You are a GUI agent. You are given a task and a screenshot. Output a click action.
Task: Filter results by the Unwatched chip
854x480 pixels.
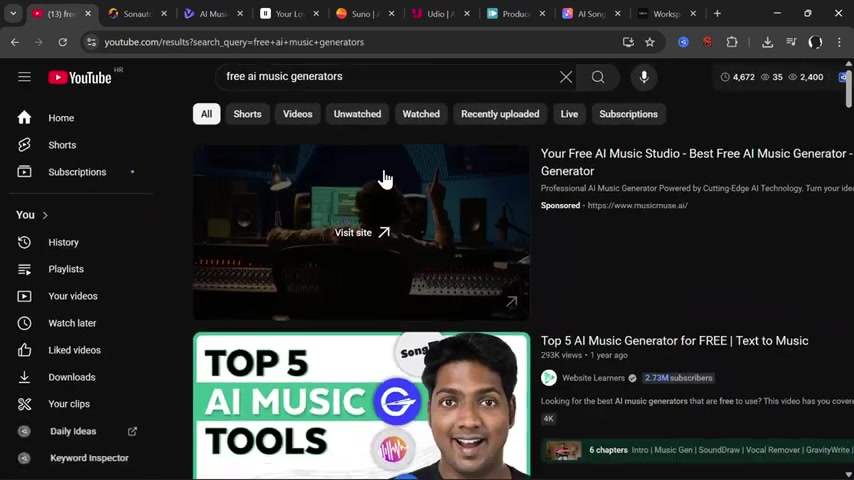click(357, 114)
